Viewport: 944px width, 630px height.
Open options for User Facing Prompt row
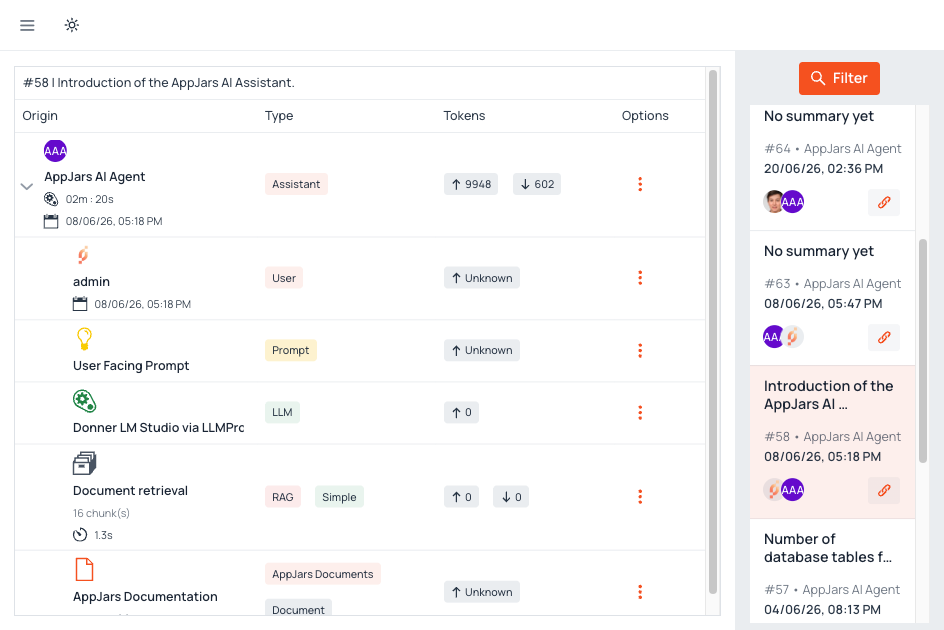pos(640,351)
